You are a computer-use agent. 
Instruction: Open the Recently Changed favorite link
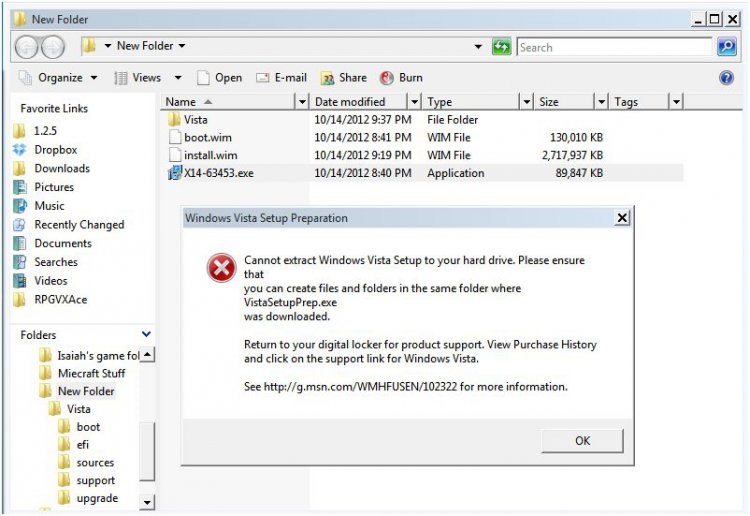click(79, 225)
